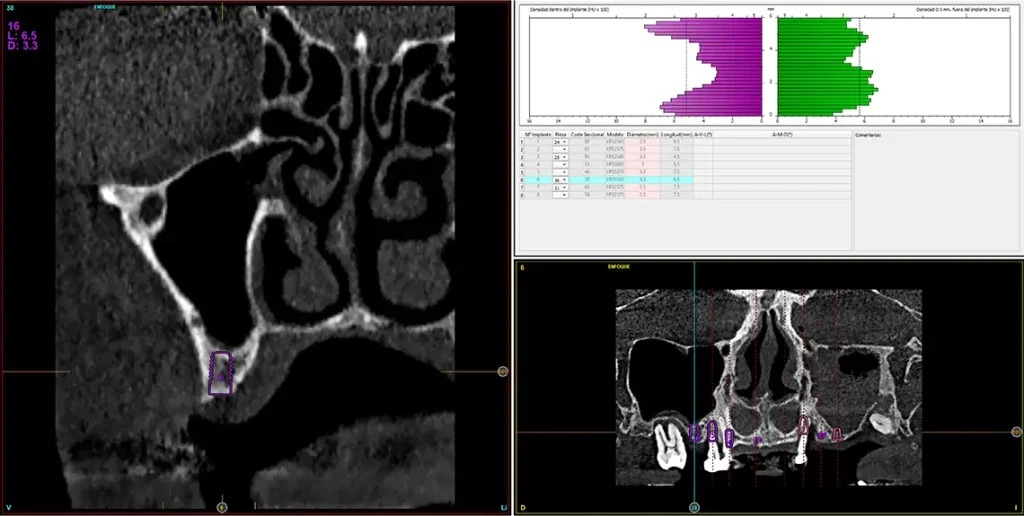This screenshot has width=1024, height=516.
Task: Click the cyan slice marker under the coronal view
Action: [x=693, y=507]
